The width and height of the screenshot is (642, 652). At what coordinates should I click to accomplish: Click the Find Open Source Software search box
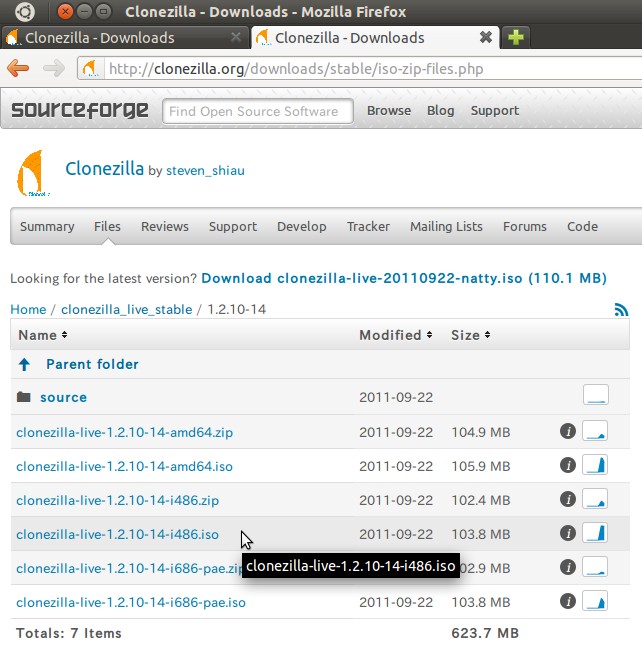(258, 111)
